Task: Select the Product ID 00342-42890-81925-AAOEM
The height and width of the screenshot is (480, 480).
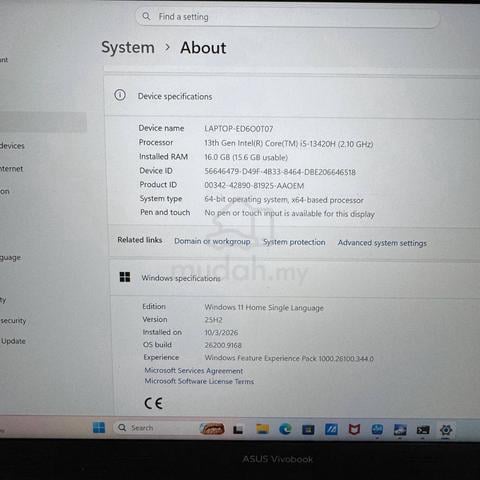Action: pos(254,186)
